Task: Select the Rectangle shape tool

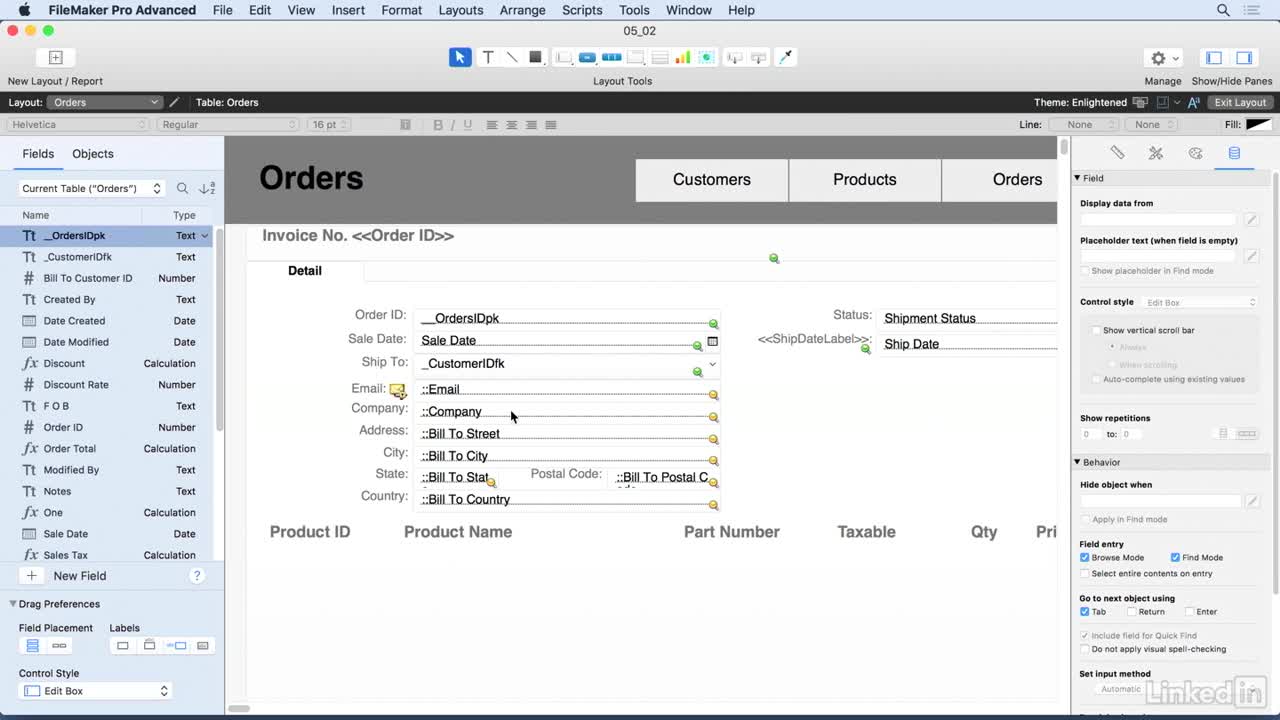Action: click(535, 57)
